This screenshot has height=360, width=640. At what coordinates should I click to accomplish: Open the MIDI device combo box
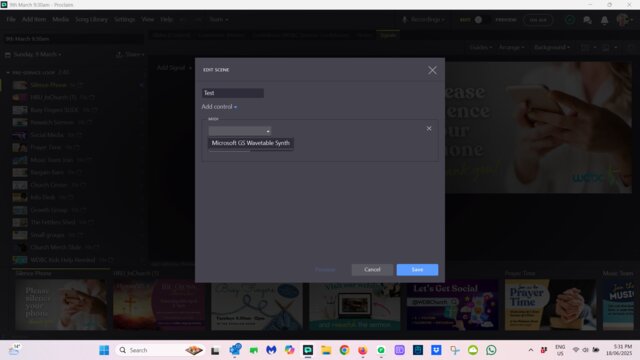(x=240, y=131)
